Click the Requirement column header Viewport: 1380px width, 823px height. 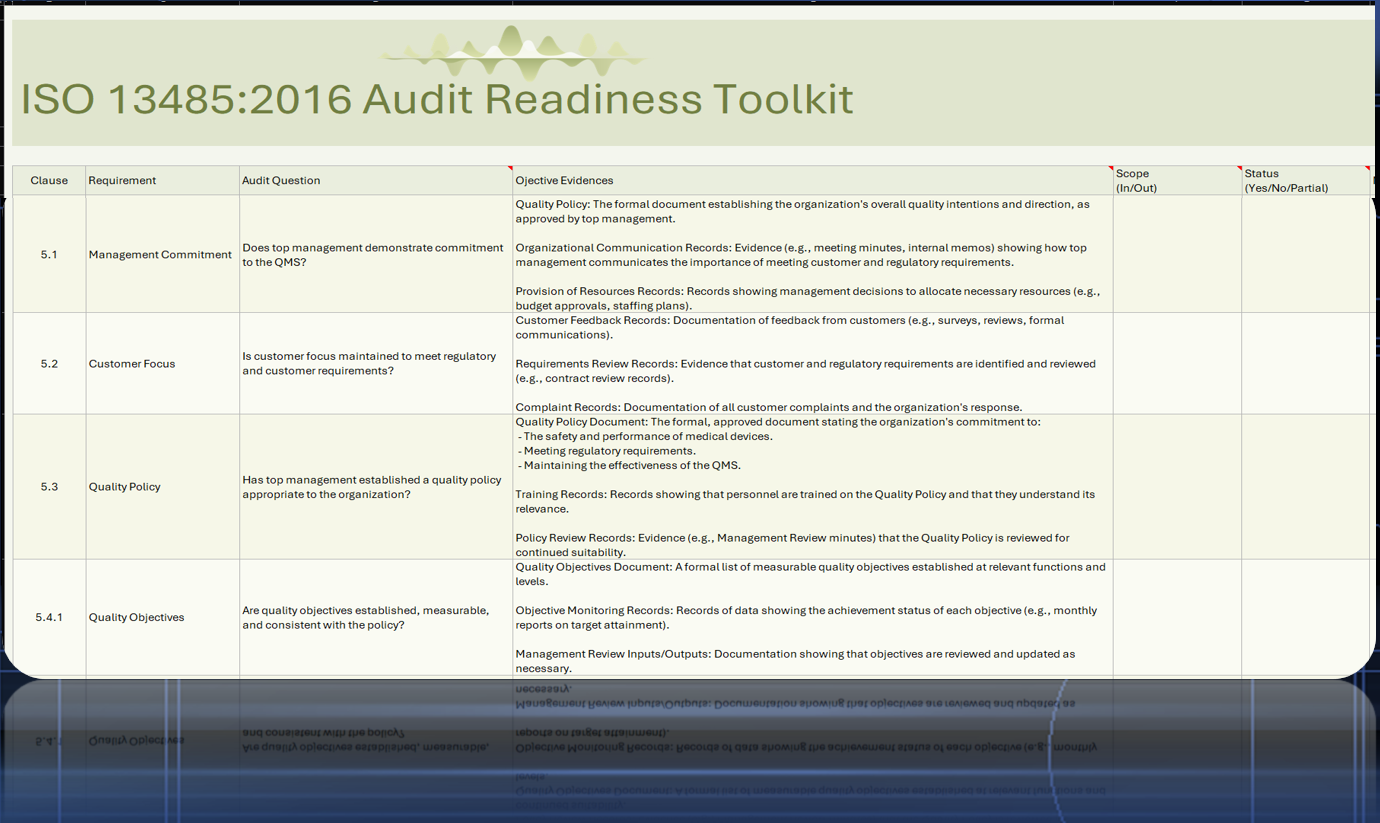click(122, 180)
